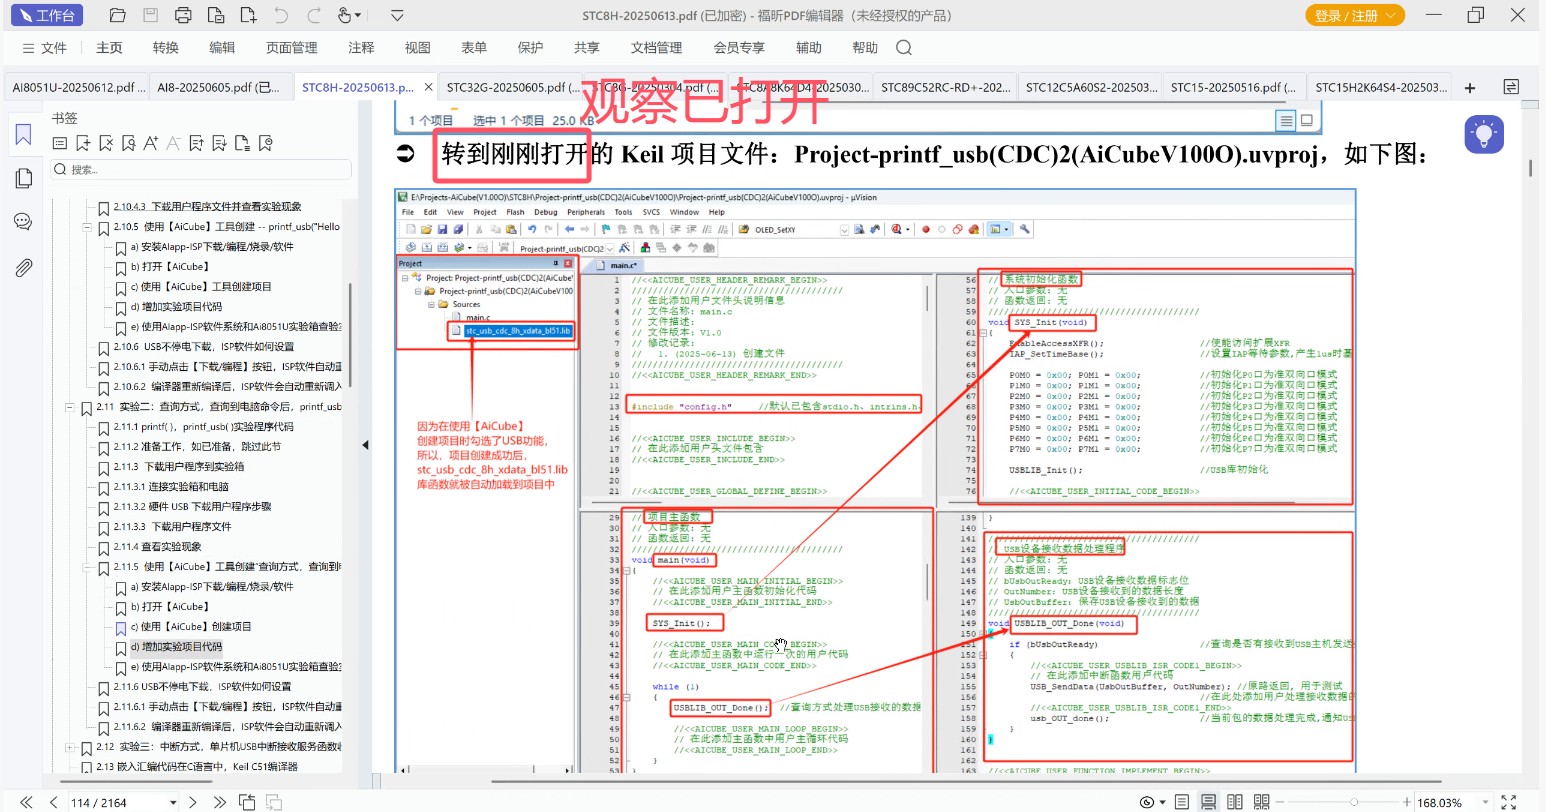The height and width of the screenshot is (812, 1546).
Task: Click the AI assistant lightbulb icon
Action: coord(1484,134)
